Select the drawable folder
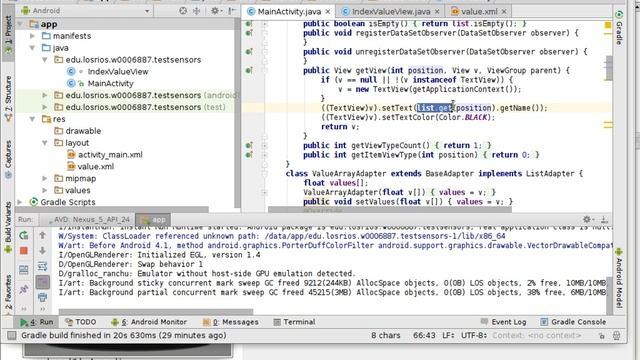This screenshot has width=640, height=360. (x=83, y=131)
